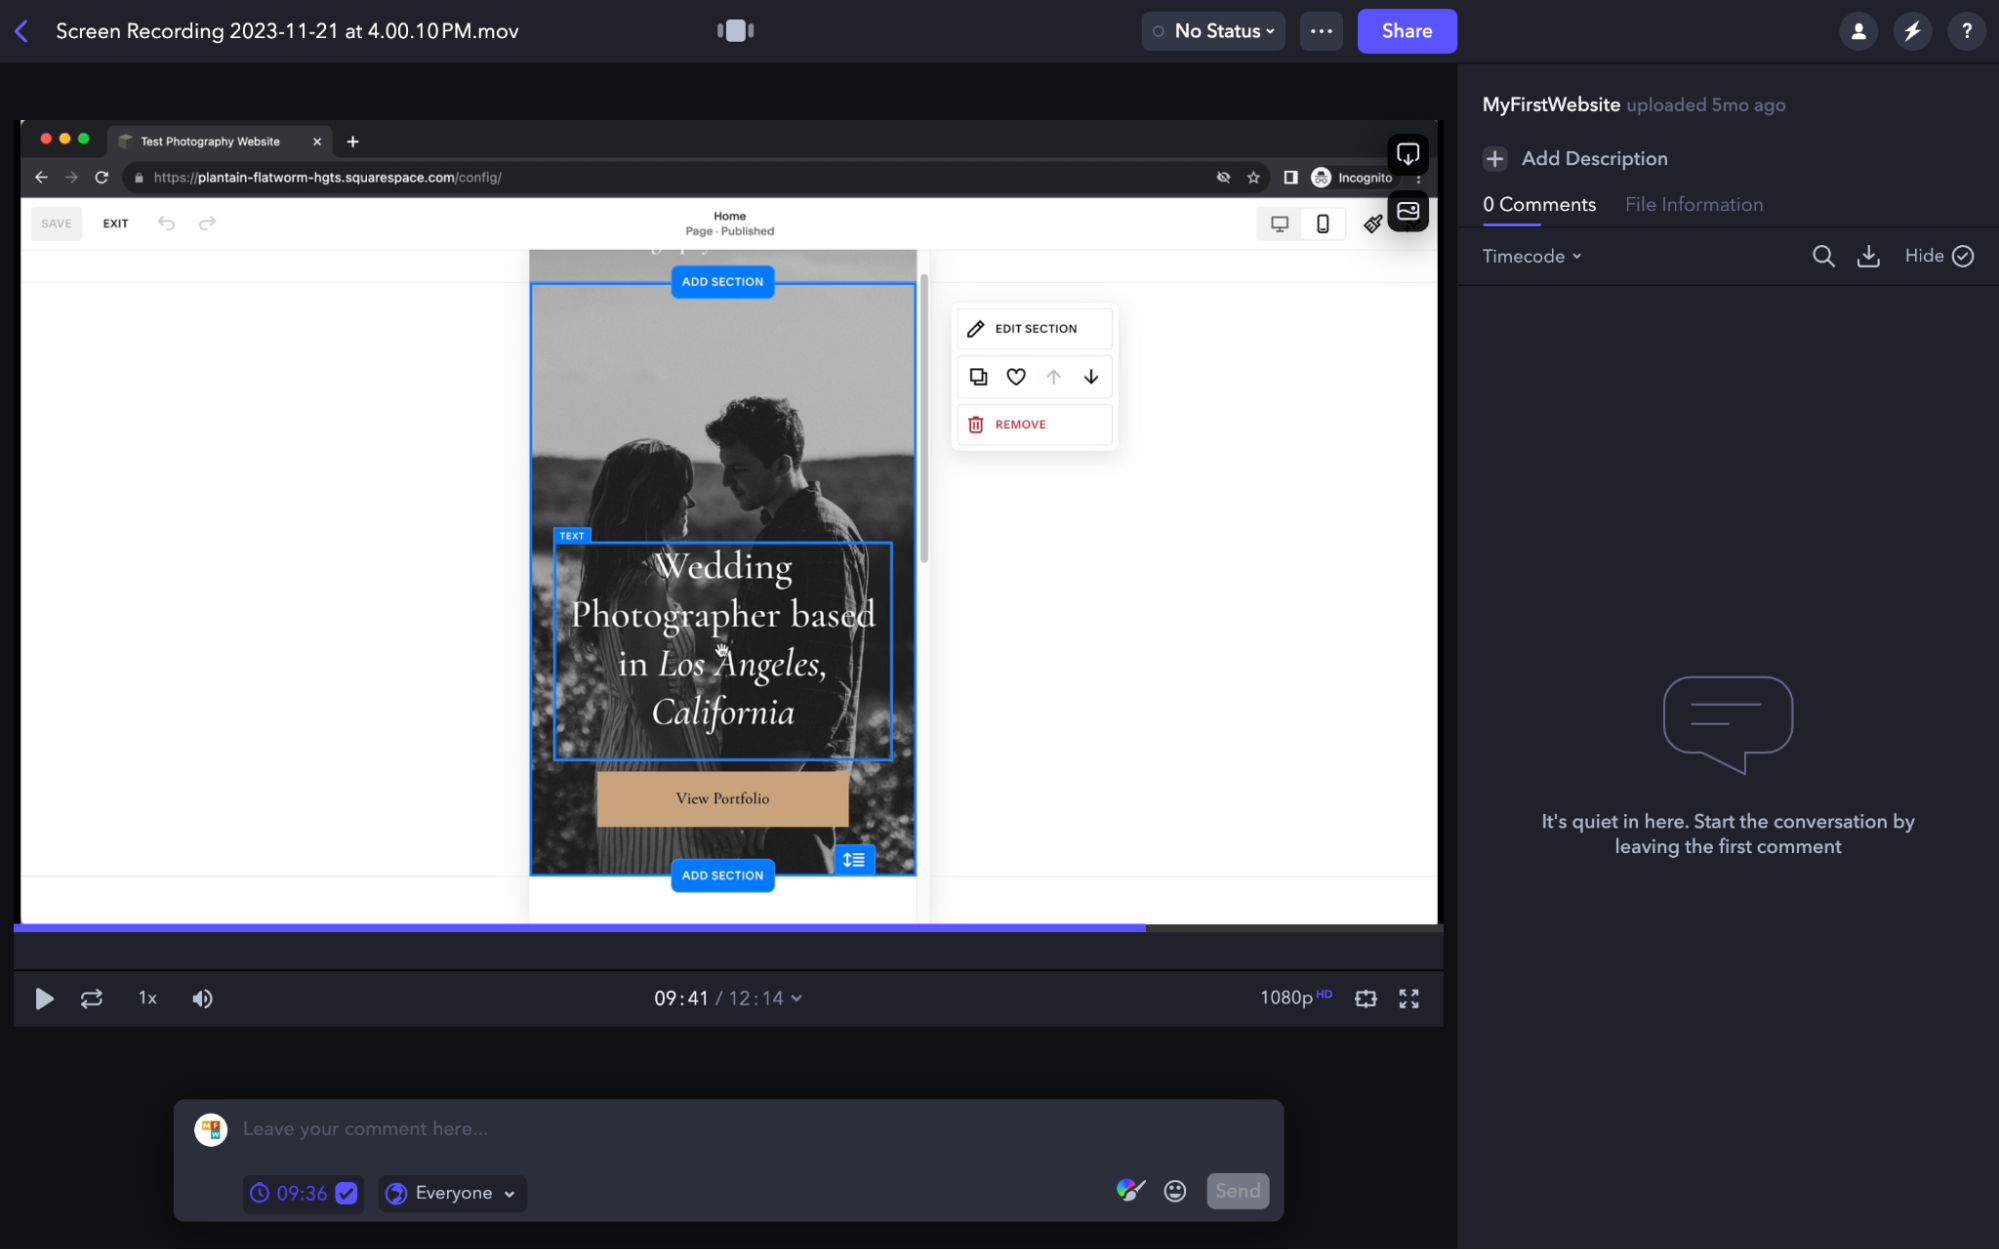Screen dimensions: 1999x1250
Task: Open site styles paintbrush icon
Action: tap(1372, 224)
